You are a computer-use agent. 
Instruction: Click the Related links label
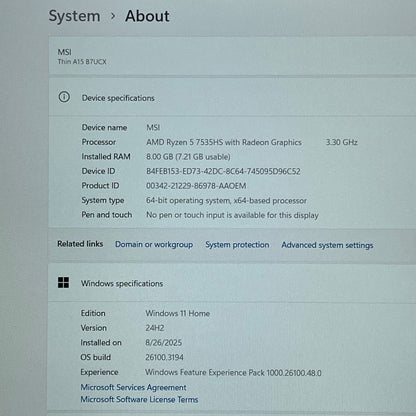point(80,244)
